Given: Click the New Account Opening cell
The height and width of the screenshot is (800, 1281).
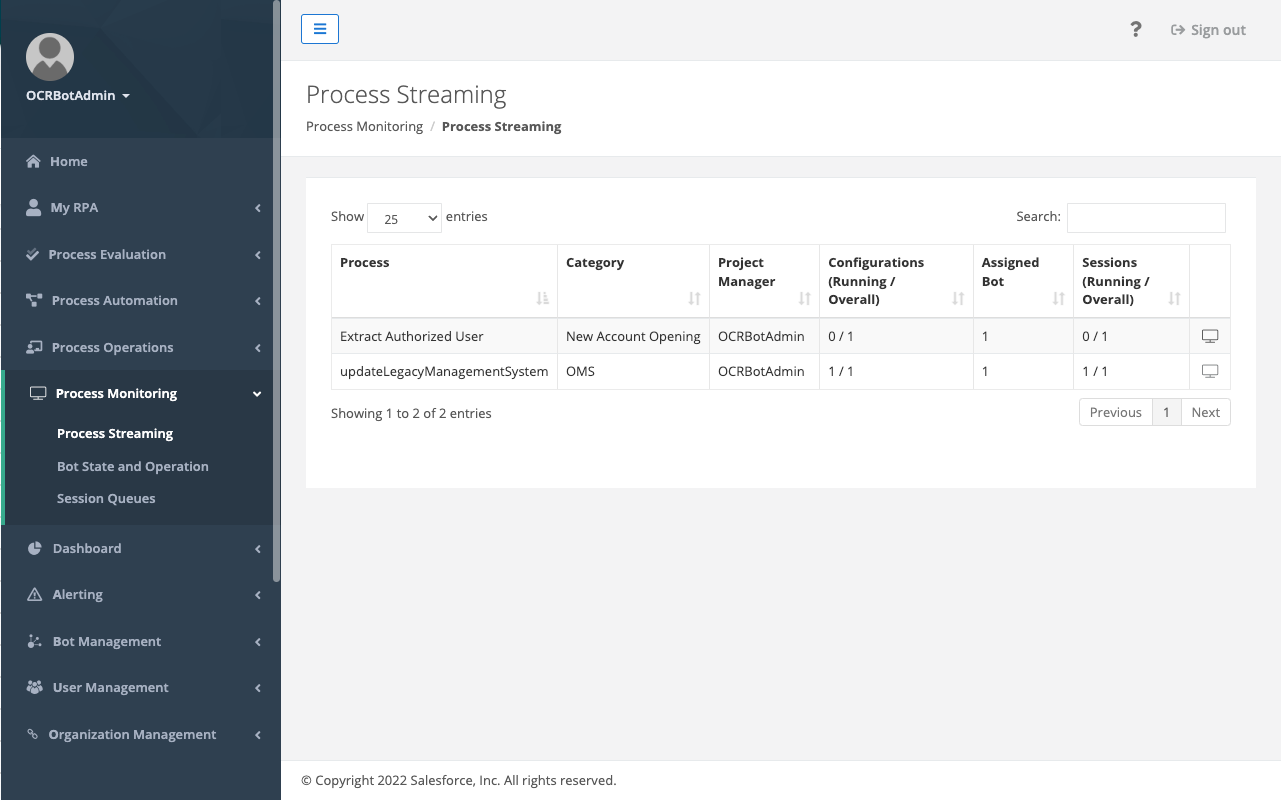Looking at the screenshot, I should click(x=633, y=336).
